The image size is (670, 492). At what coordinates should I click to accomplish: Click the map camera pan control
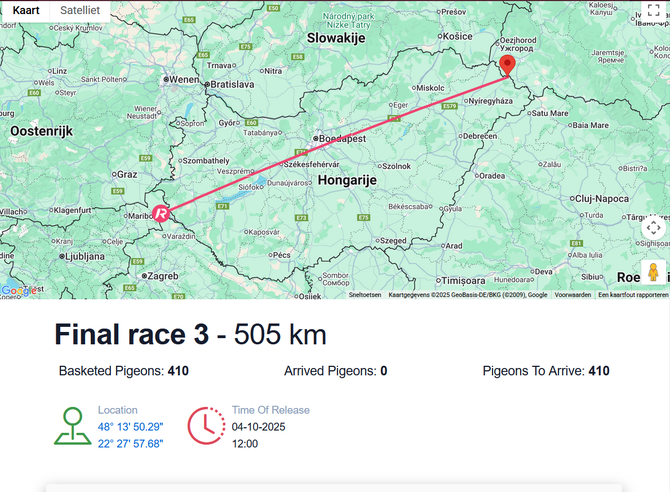coord(653,228)
